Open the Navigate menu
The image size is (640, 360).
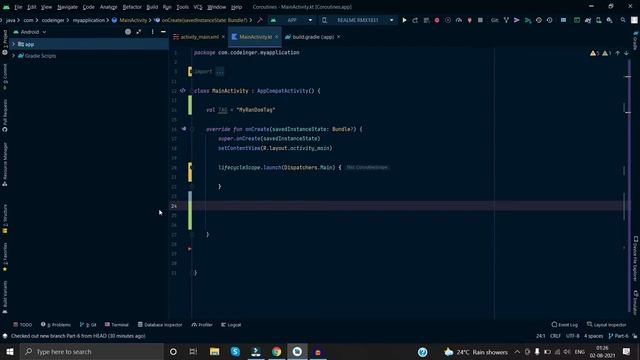tap(67, 7)
